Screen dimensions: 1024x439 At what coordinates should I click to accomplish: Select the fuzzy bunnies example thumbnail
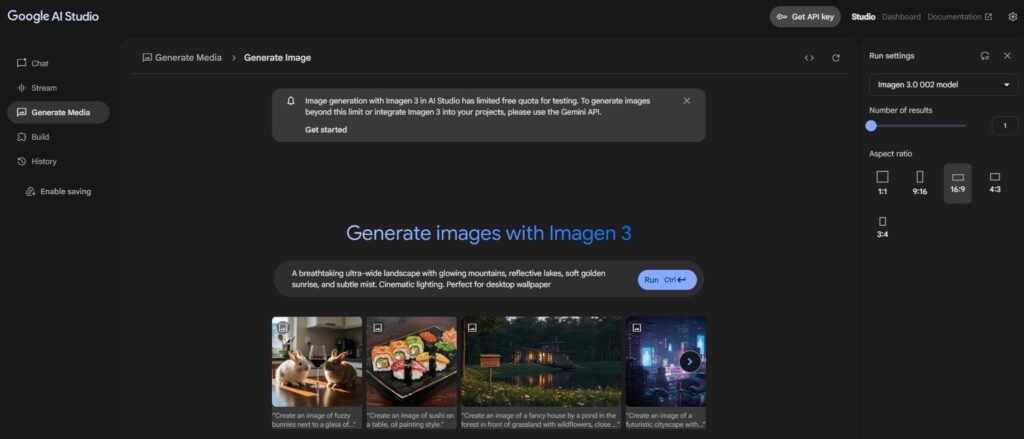coord(317,362)
